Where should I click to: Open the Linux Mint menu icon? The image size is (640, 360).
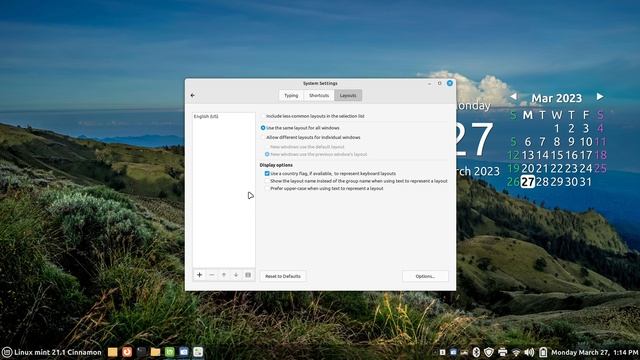7,352
